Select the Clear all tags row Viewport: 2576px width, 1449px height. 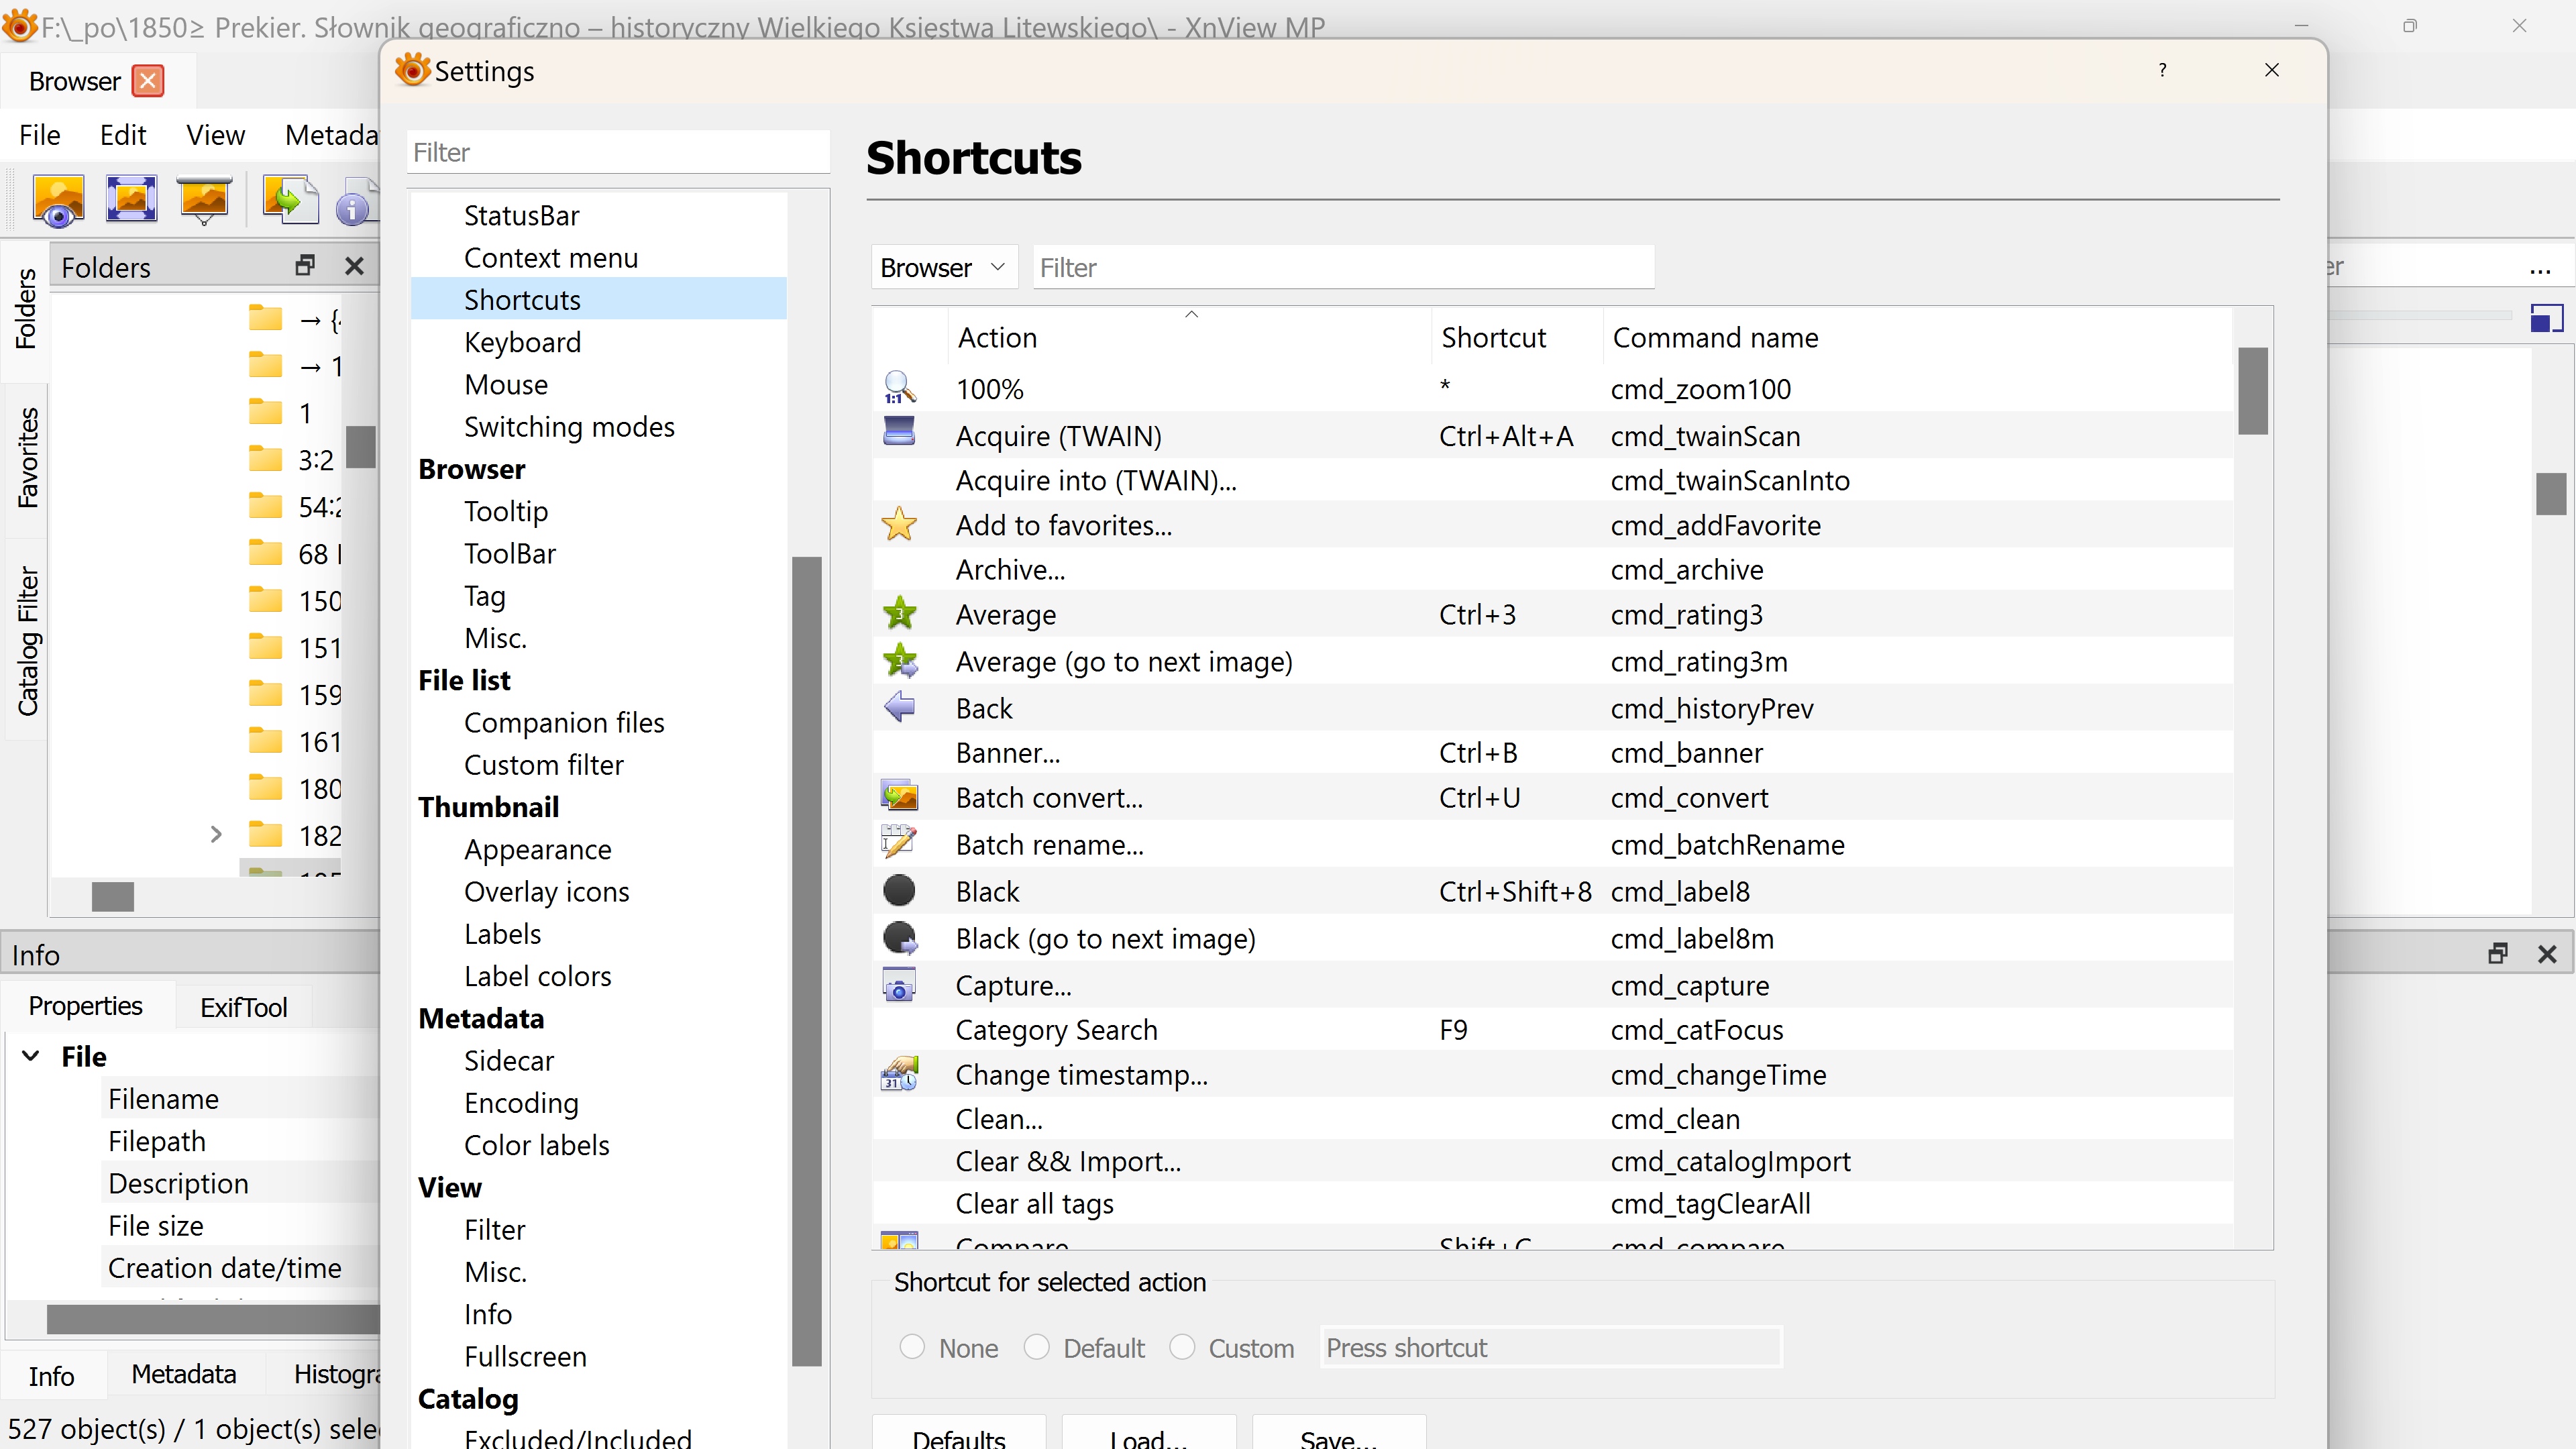pyautogui.click(x=1553, y=1203)
